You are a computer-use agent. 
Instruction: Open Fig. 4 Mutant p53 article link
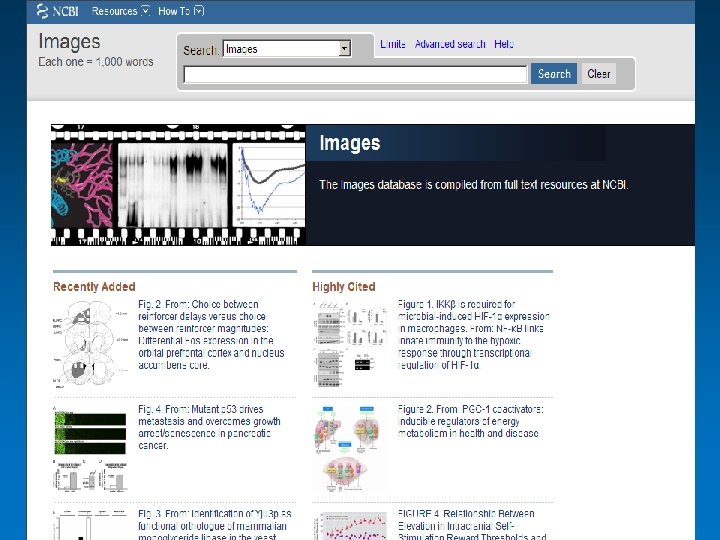coord(209,427)
